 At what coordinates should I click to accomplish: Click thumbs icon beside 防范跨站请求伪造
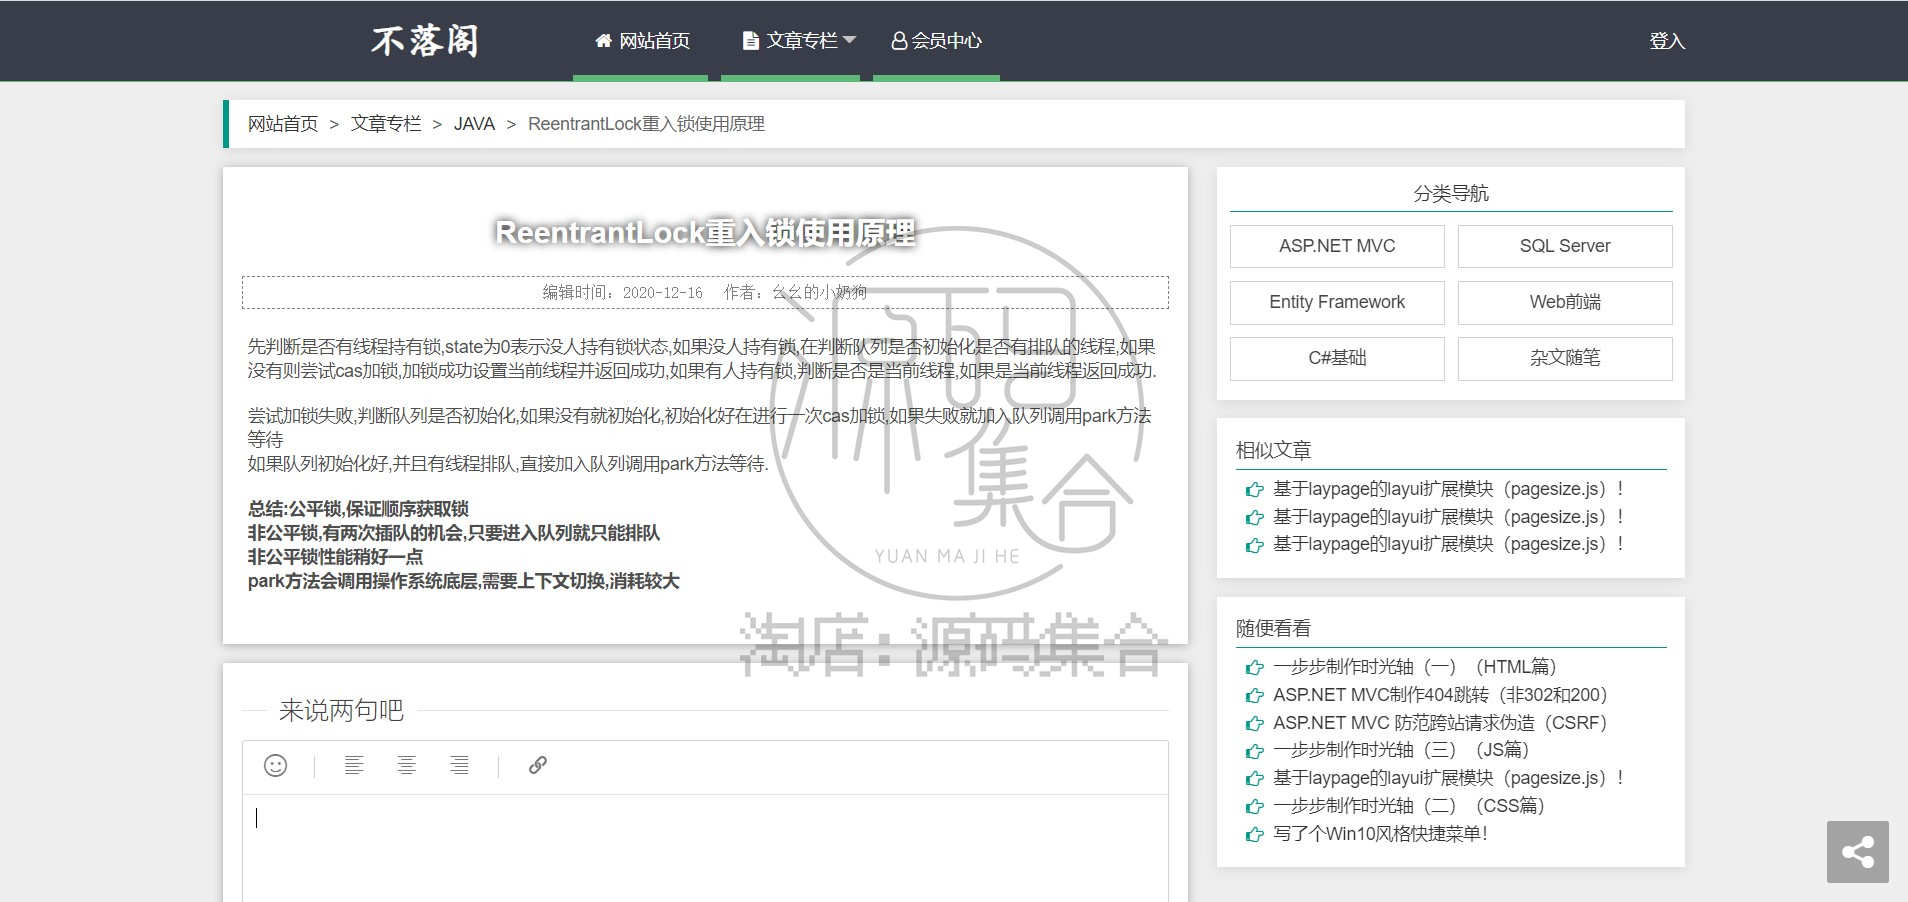pos(1254,723)
